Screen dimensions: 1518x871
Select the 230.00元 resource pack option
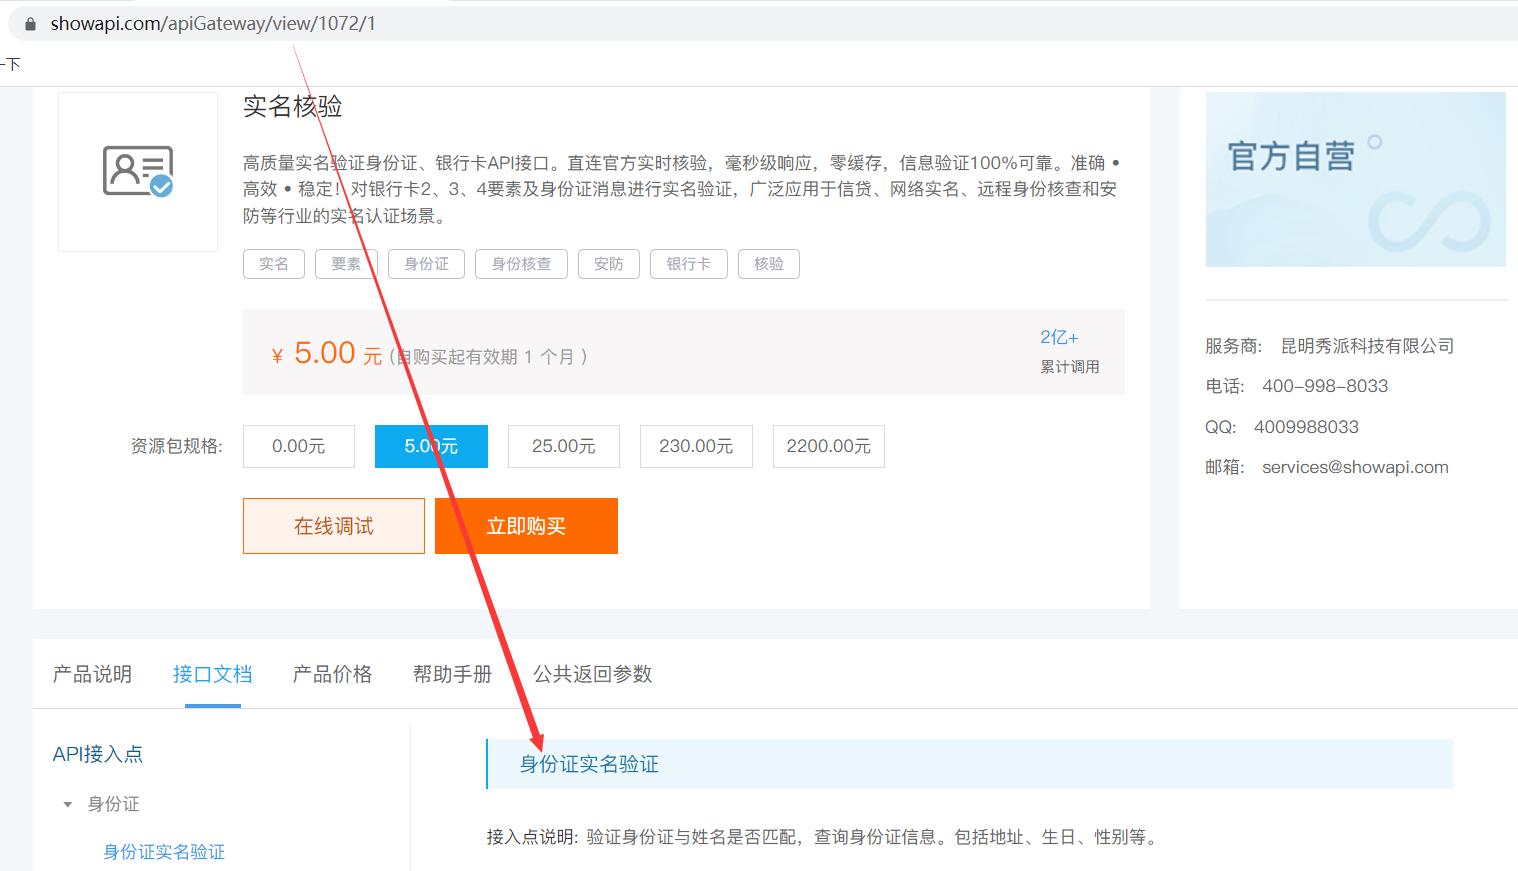pyautogui.click(x=696, y=446)
